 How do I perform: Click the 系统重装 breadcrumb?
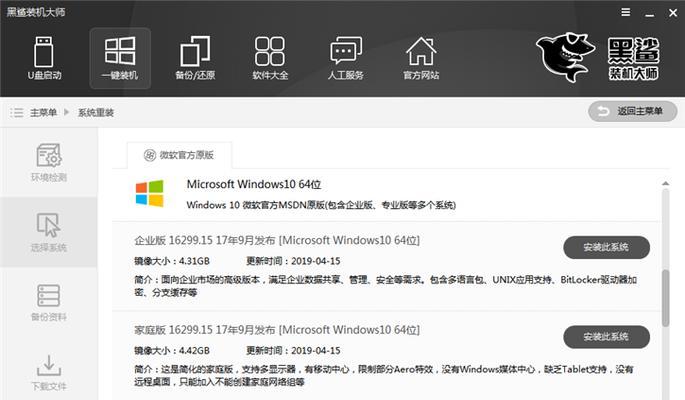click(x=96, y=113)
